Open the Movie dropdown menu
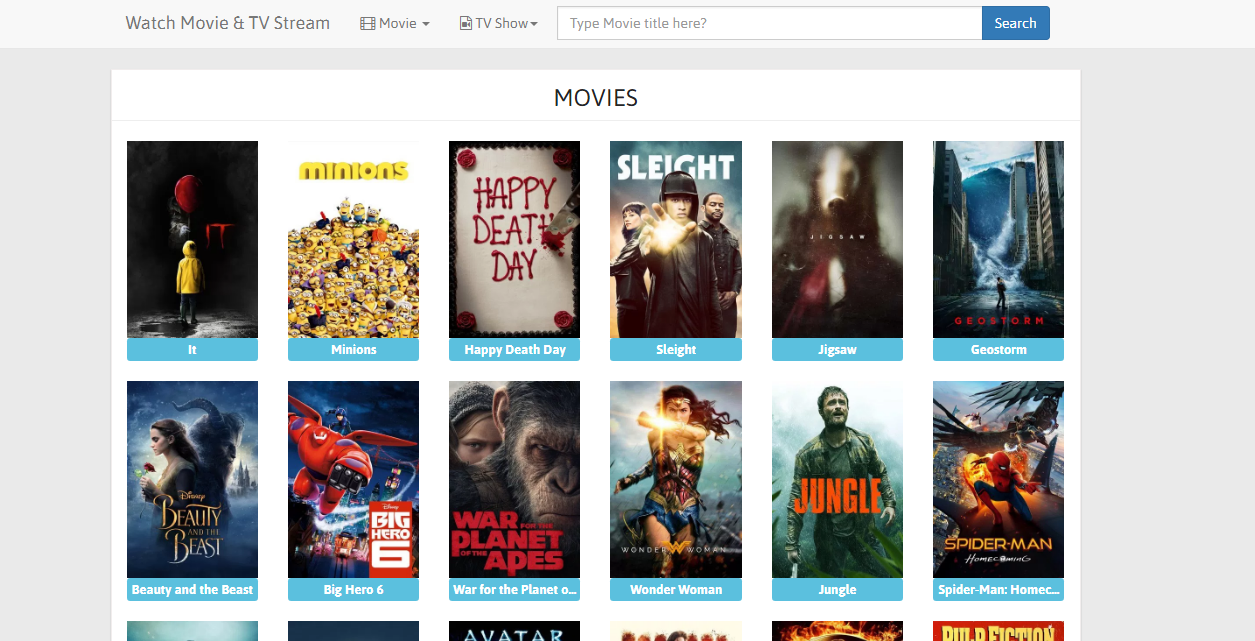The width and height of the screenshot is (1255, 641). 395,22
